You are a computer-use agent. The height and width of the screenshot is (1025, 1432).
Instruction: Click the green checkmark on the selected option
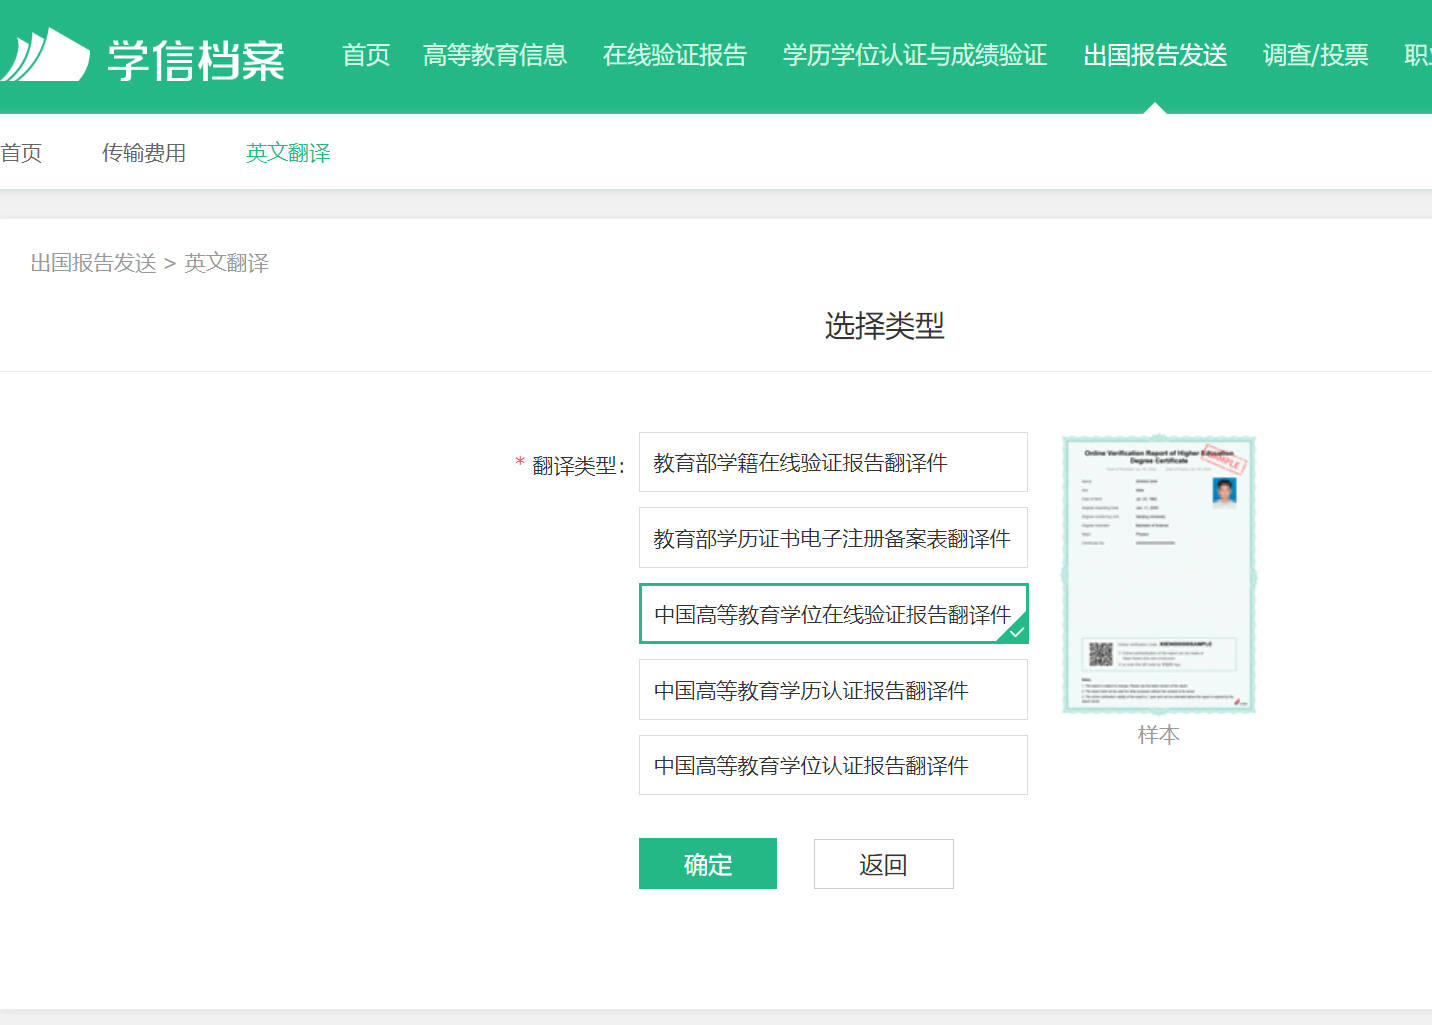pos(1018,631)
